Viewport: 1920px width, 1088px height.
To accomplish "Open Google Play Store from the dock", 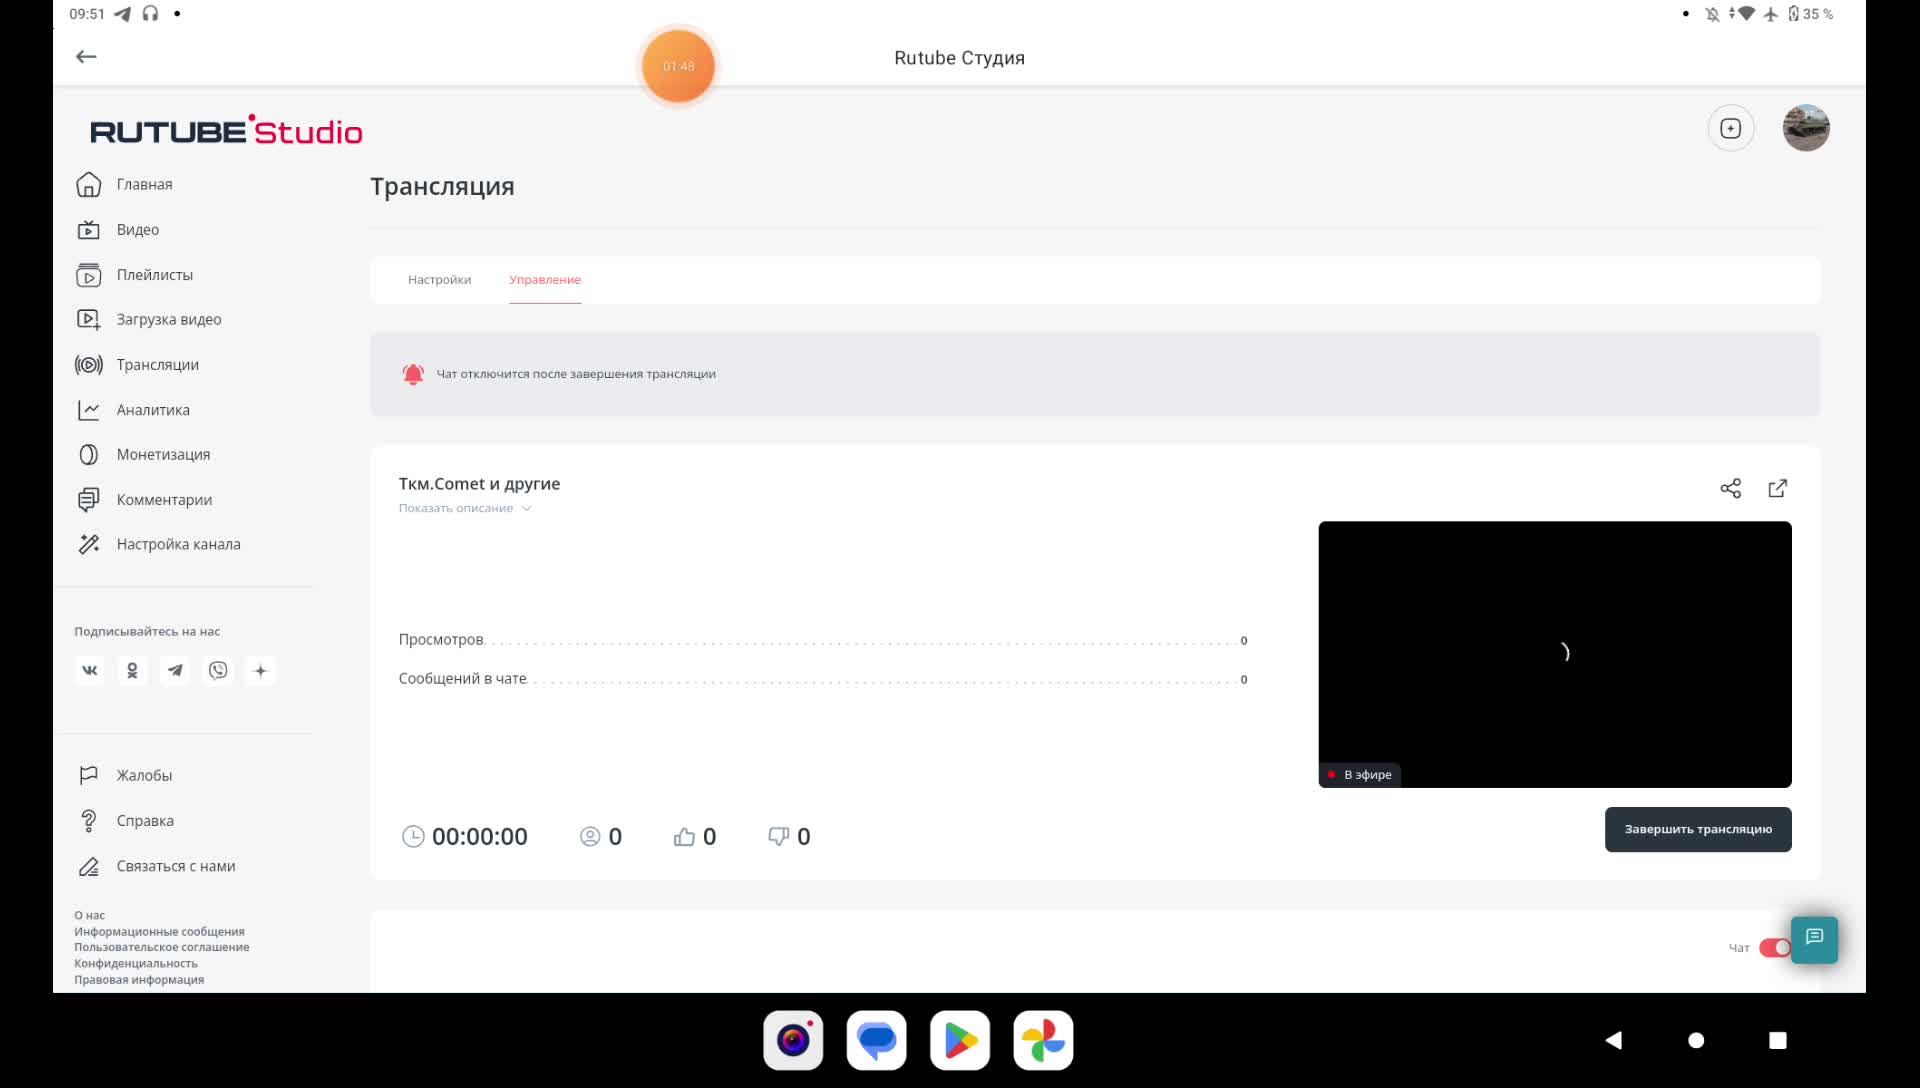I will [959, 1040].
